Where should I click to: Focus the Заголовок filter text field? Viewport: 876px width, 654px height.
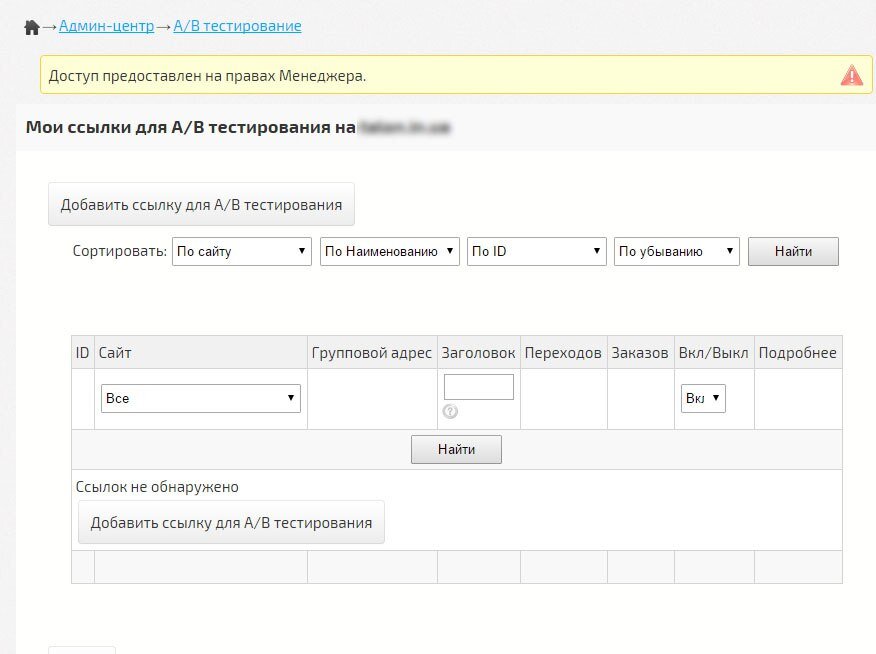click(x=478, y=387)
